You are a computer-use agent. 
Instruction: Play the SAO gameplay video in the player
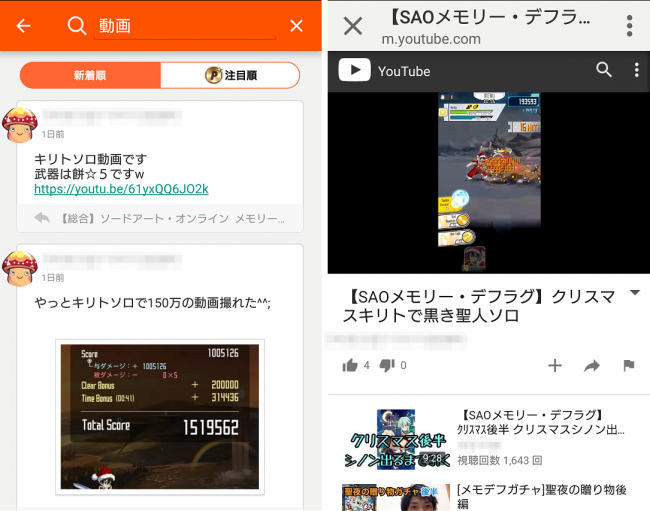pyautogui.click(x=489, y=183)
